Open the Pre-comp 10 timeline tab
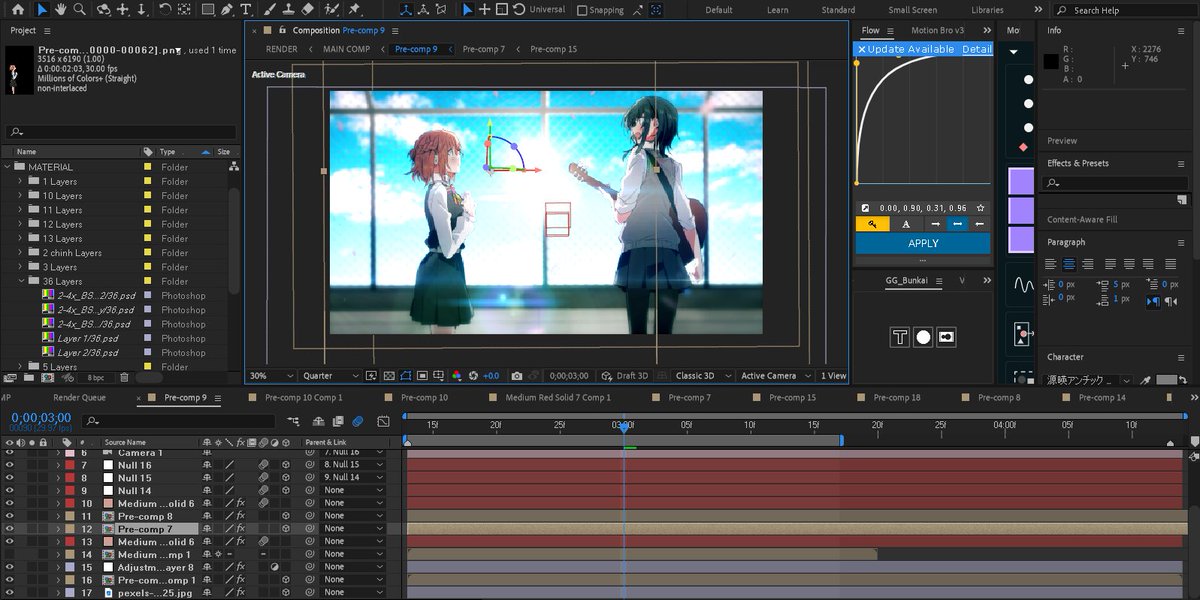 click(424, 398)
